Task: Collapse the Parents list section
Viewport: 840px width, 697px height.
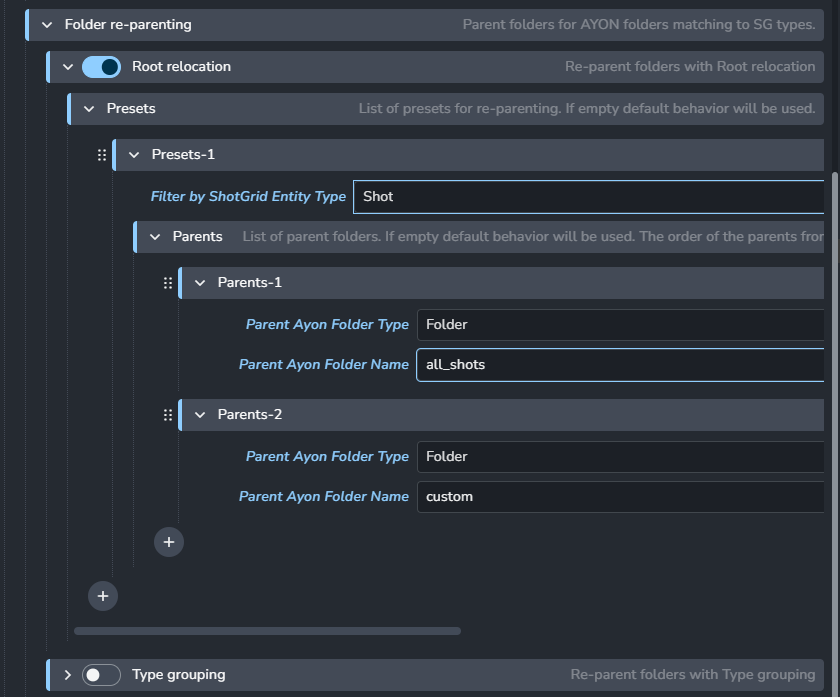Action: (x=155, y=237)
